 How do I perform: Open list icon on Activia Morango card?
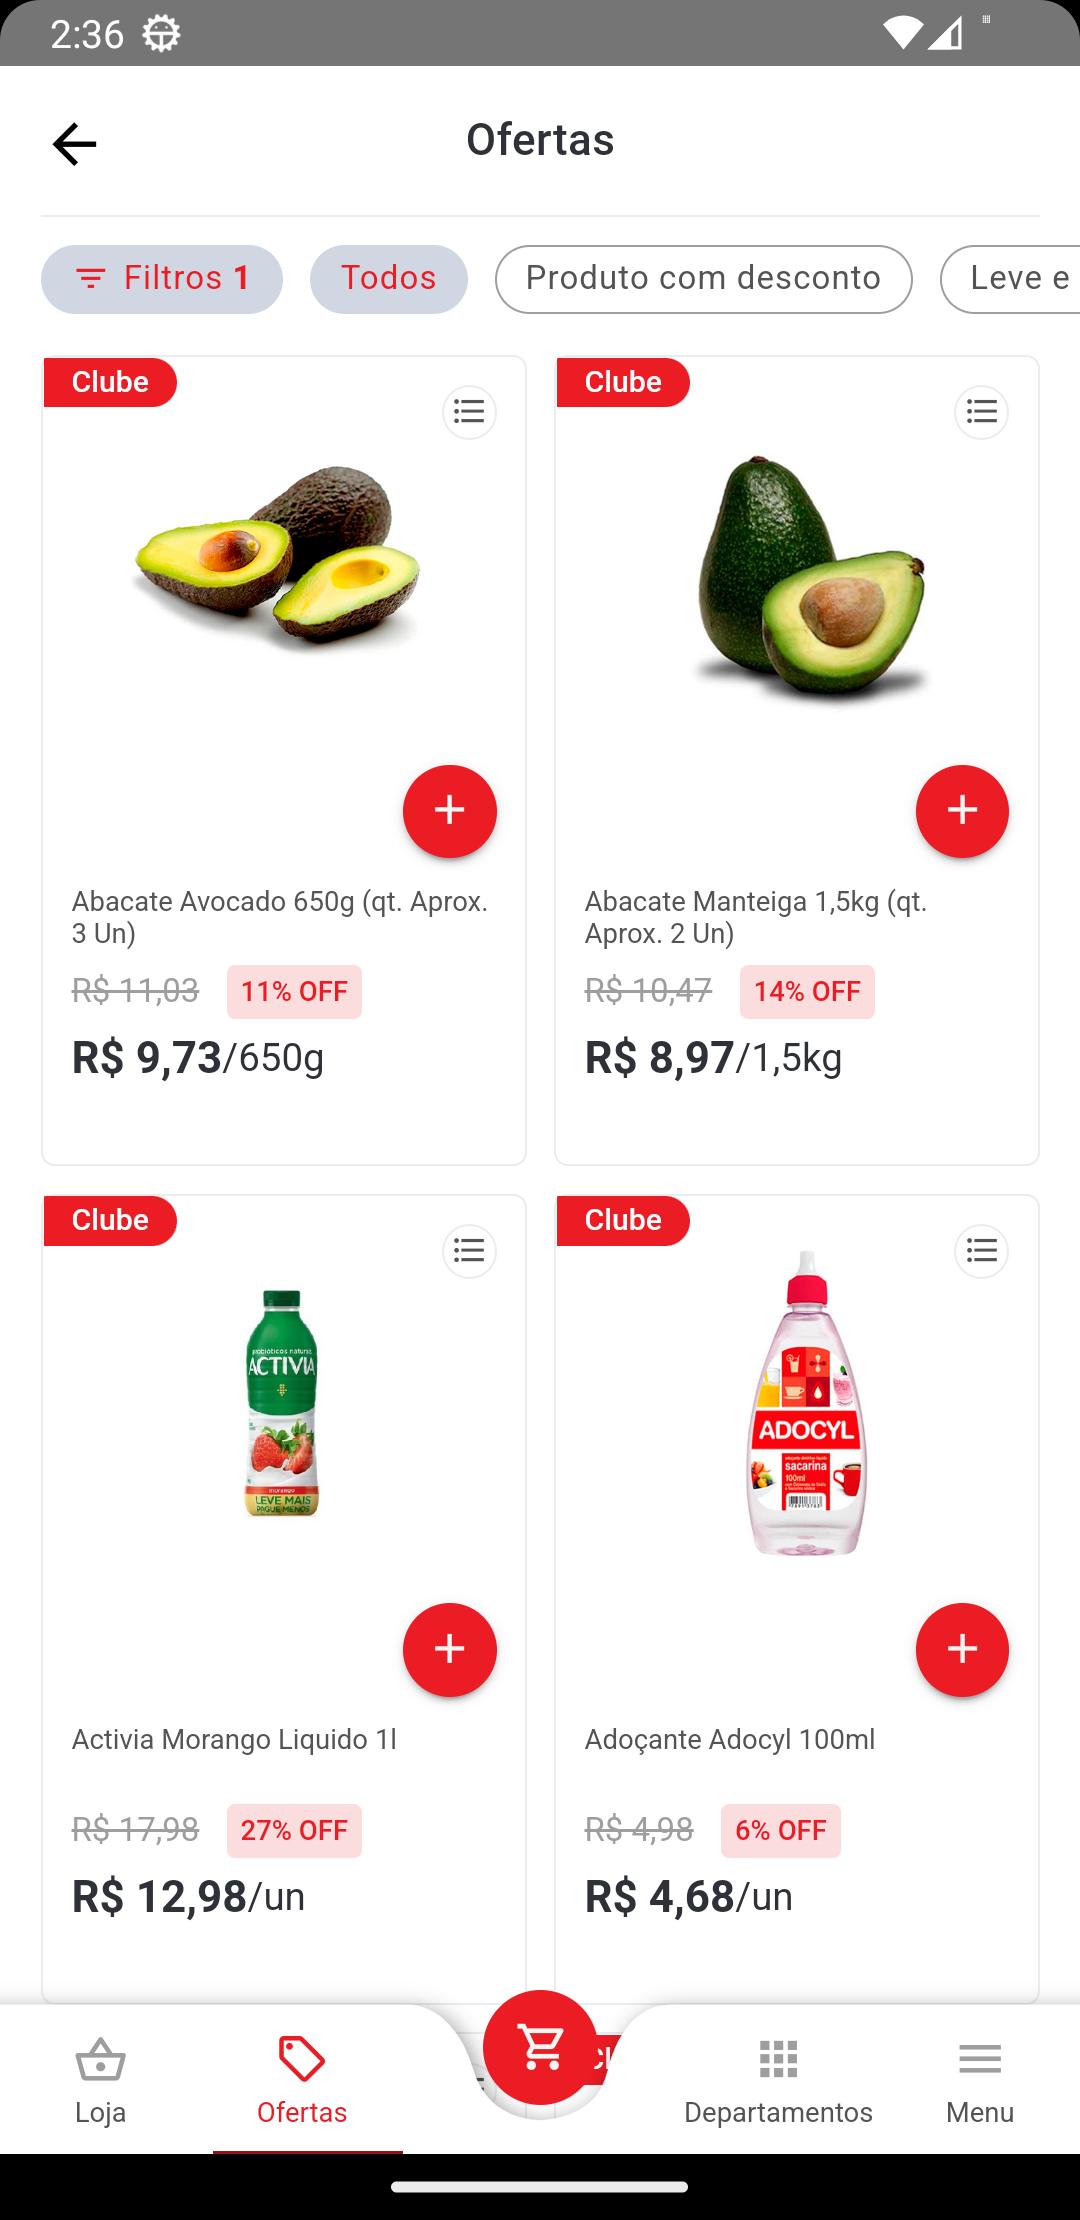coord(469,1251)
